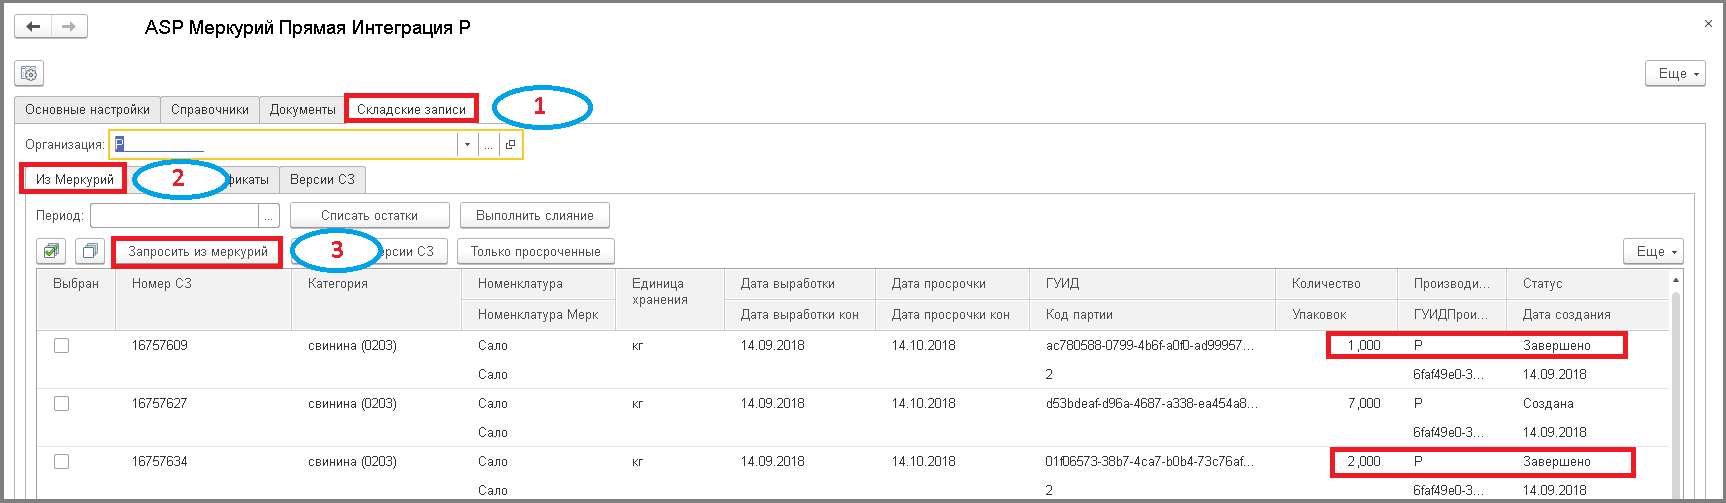
Task: Click Запросить из меркурий button
Action: [x=198, y=251]
